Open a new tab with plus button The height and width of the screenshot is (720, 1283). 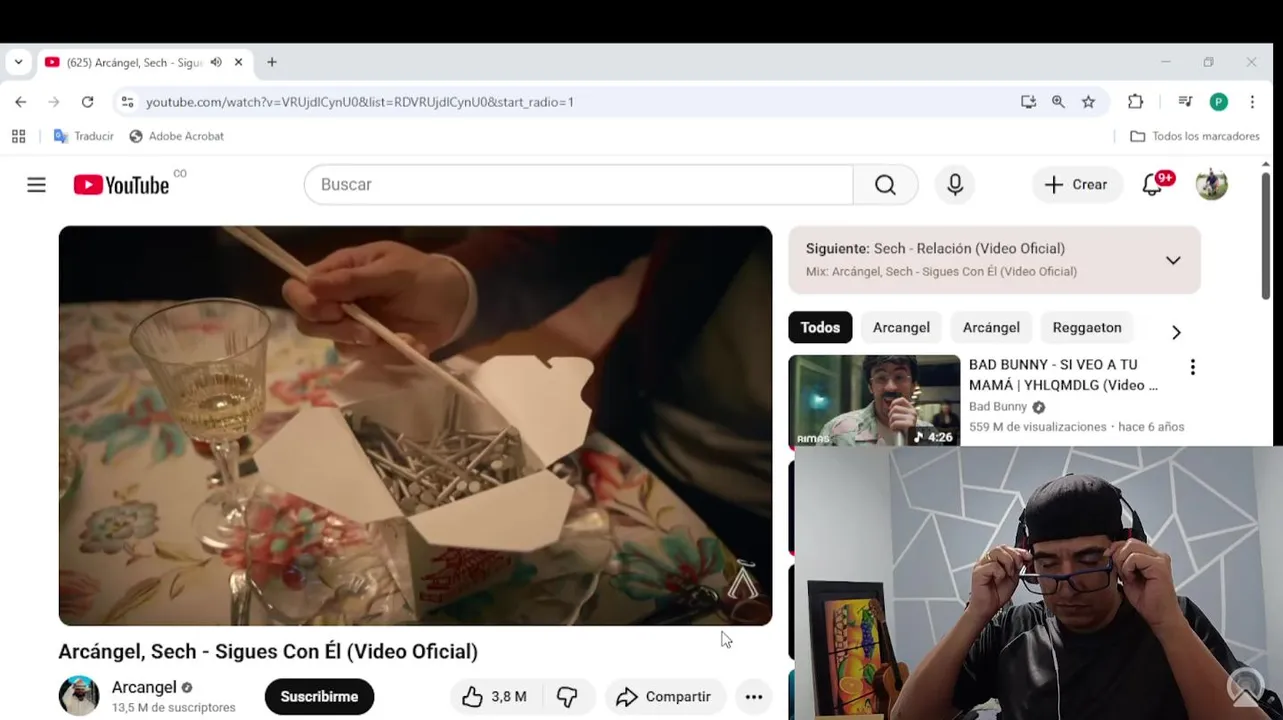(271, 62)
